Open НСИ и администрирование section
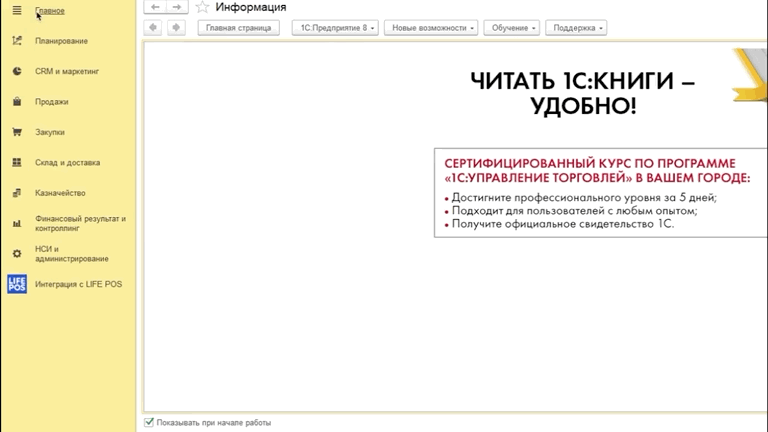 pyautogui.click(x=72, y=254)
